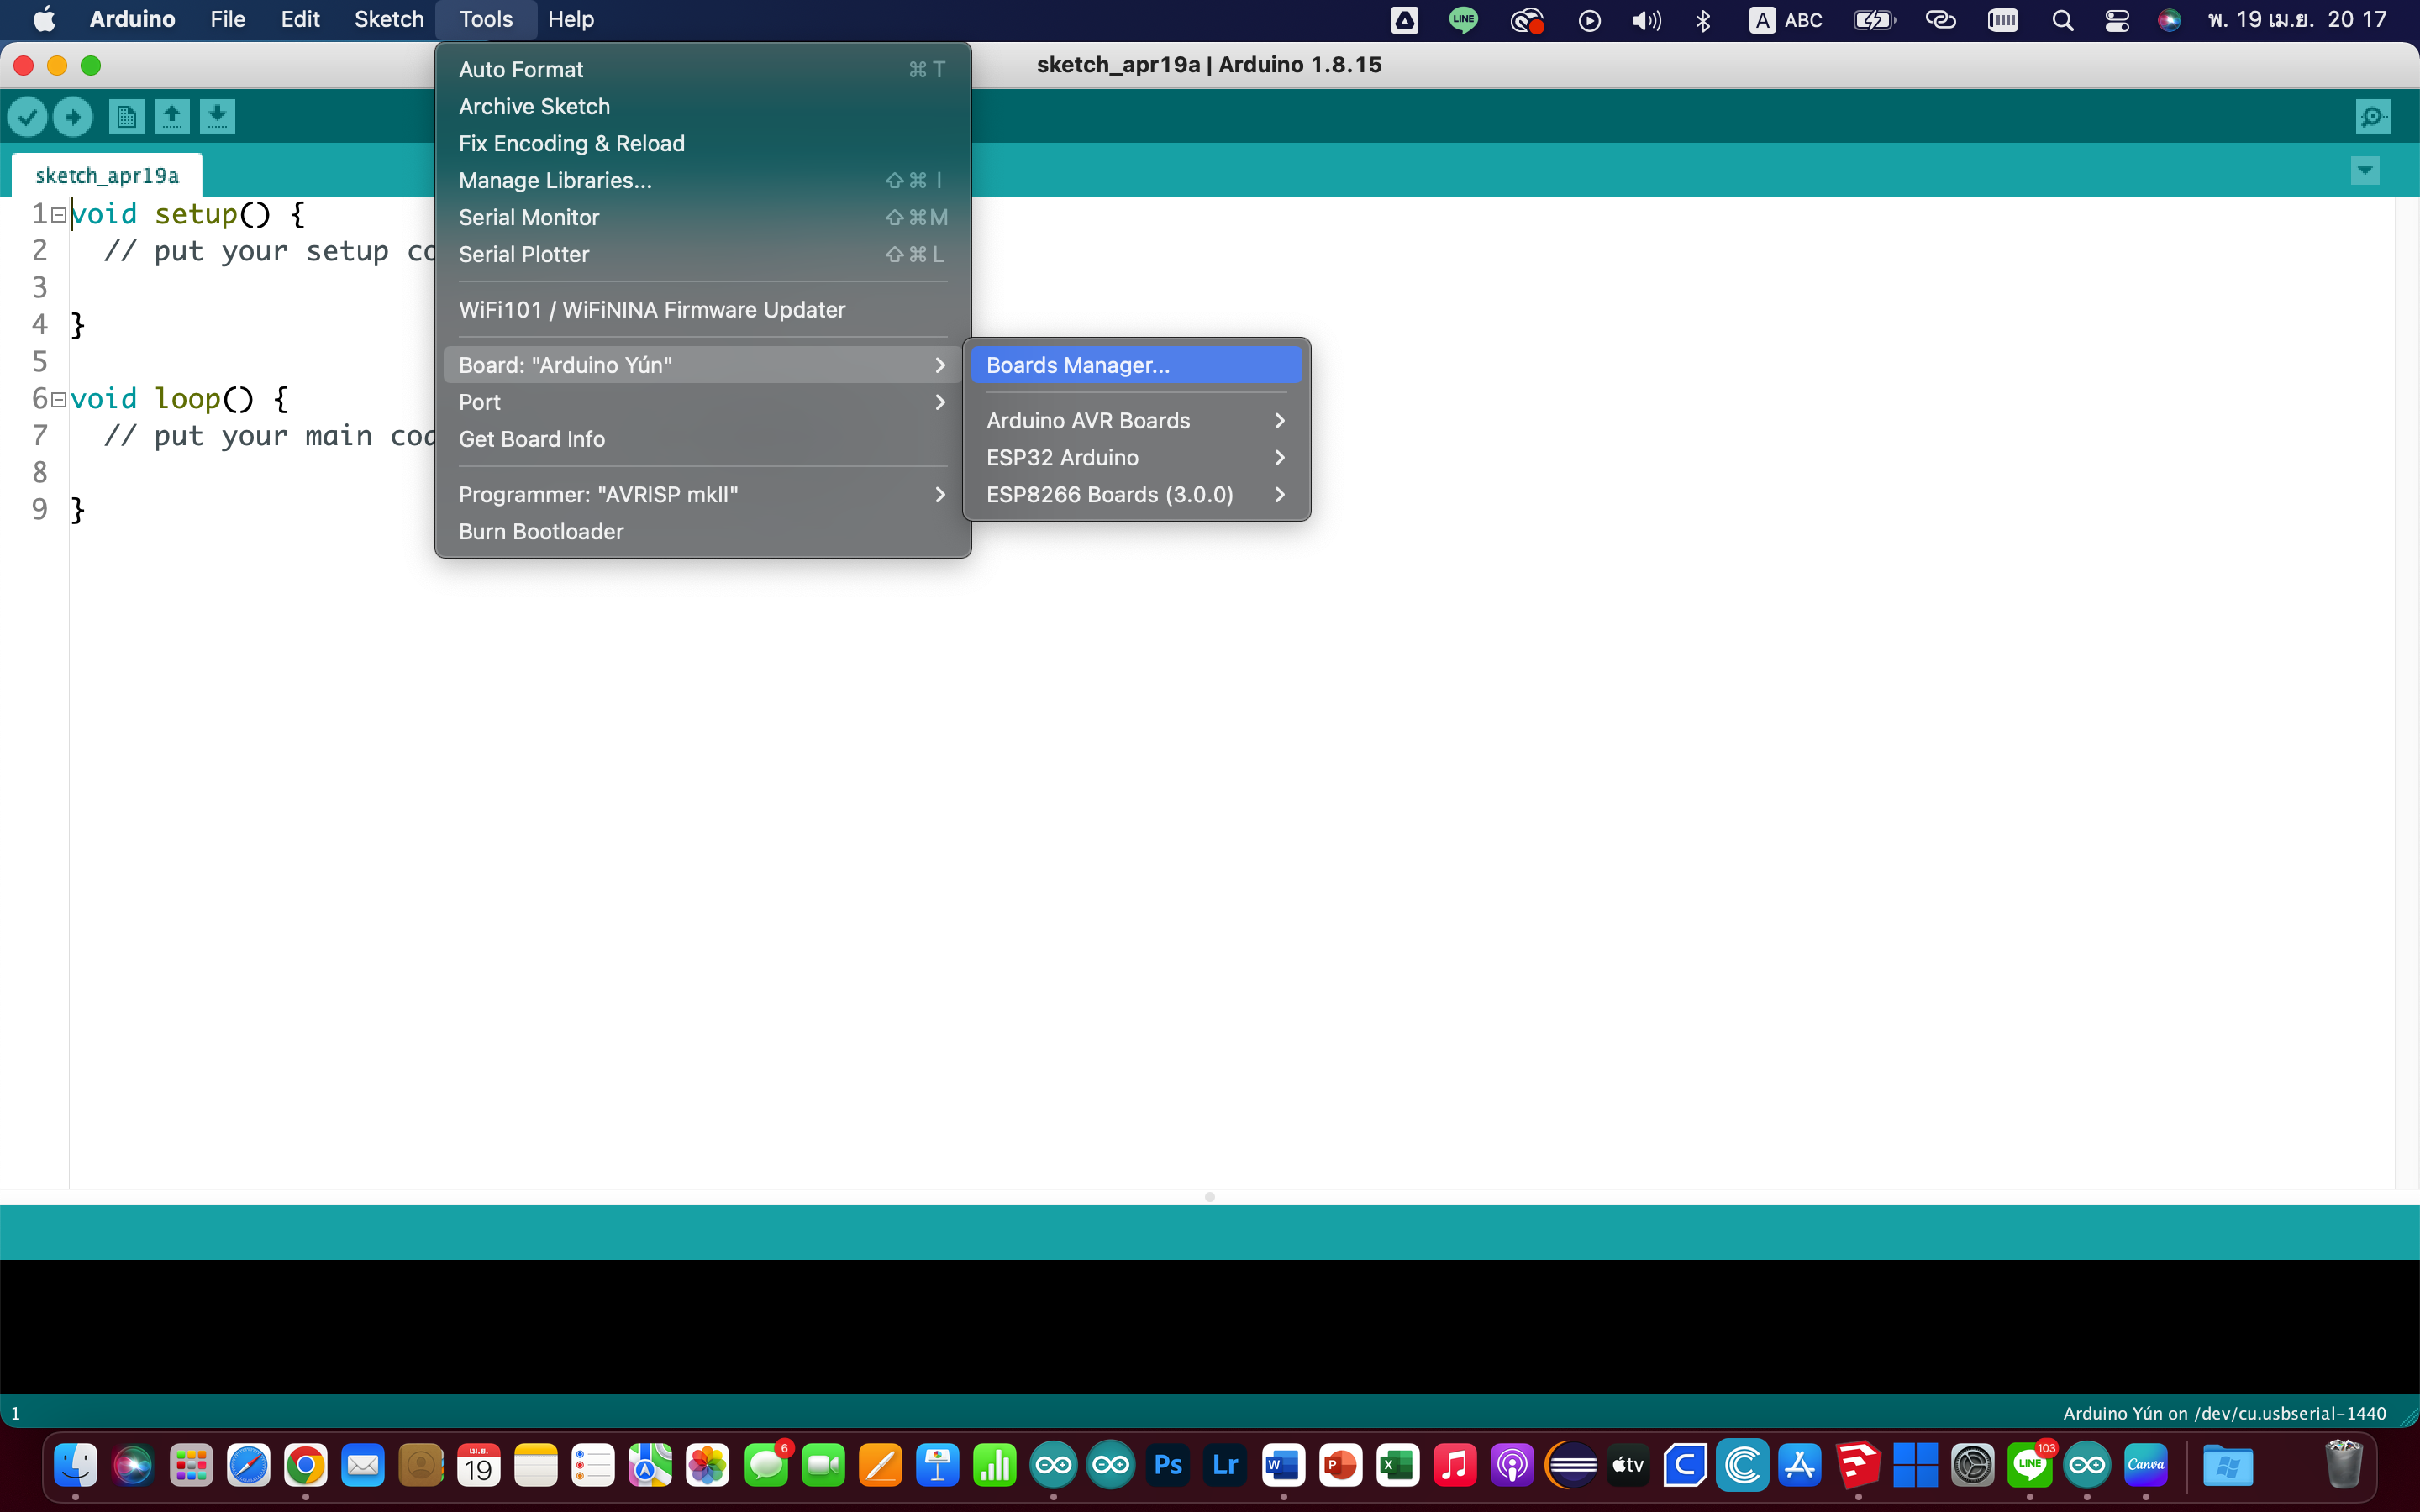Open WiFi101 / WiFiNINA Firmware Updater
Image resolution: width=2420 pixels, height=1512 pixels.
[x=702, y=310]
